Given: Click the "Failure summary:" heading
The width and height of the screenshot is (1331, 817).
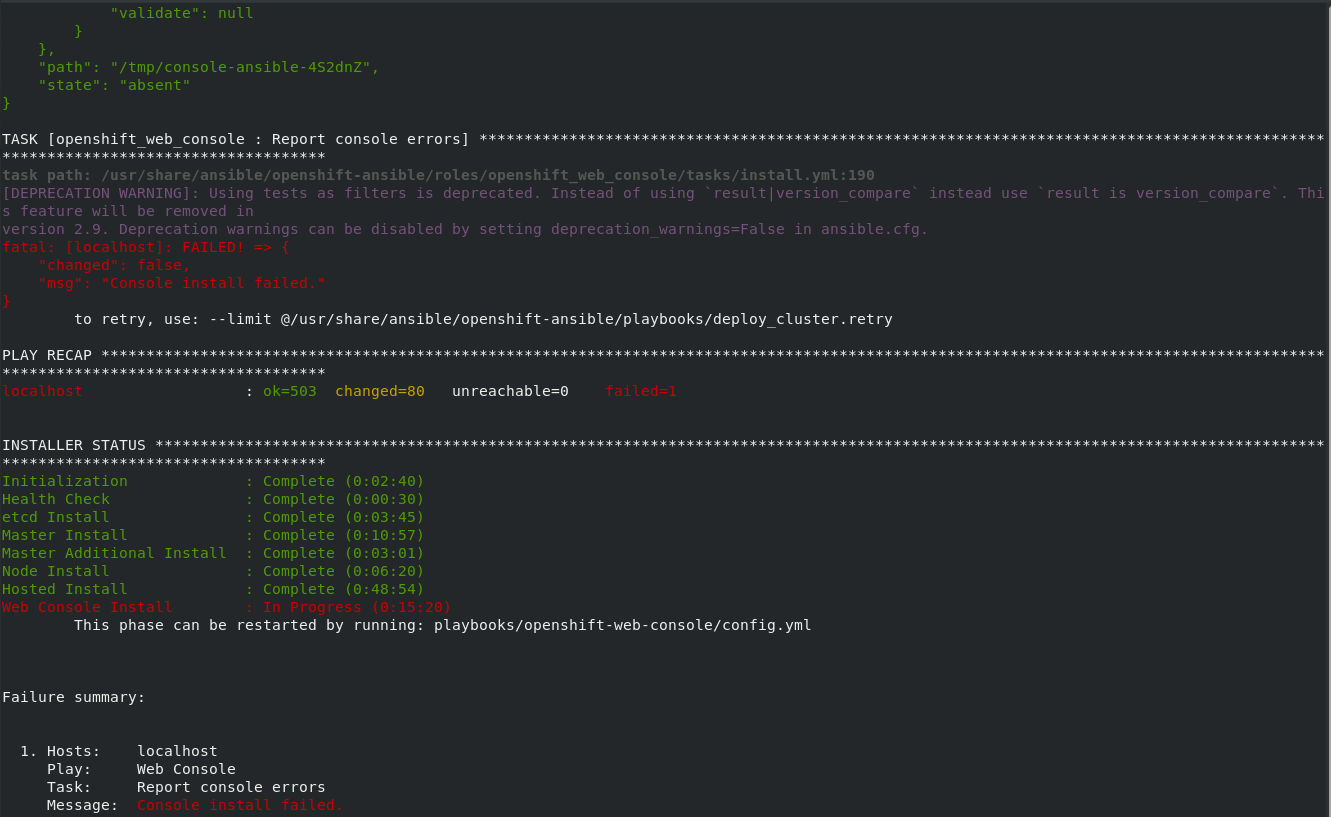Looking at the screenshot, I should pos(74,697).
